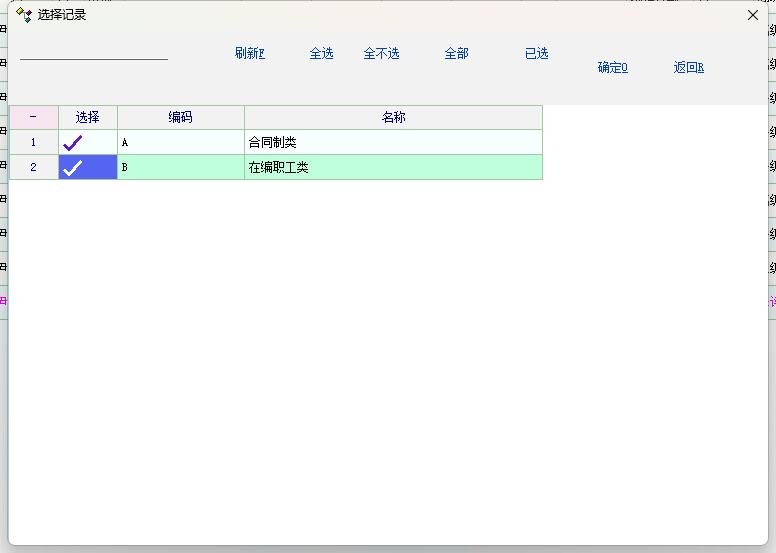Click the 在编职工类 name cell
Image resolution: width=776 pixels, height=553 pixels.
click(278, 168)
